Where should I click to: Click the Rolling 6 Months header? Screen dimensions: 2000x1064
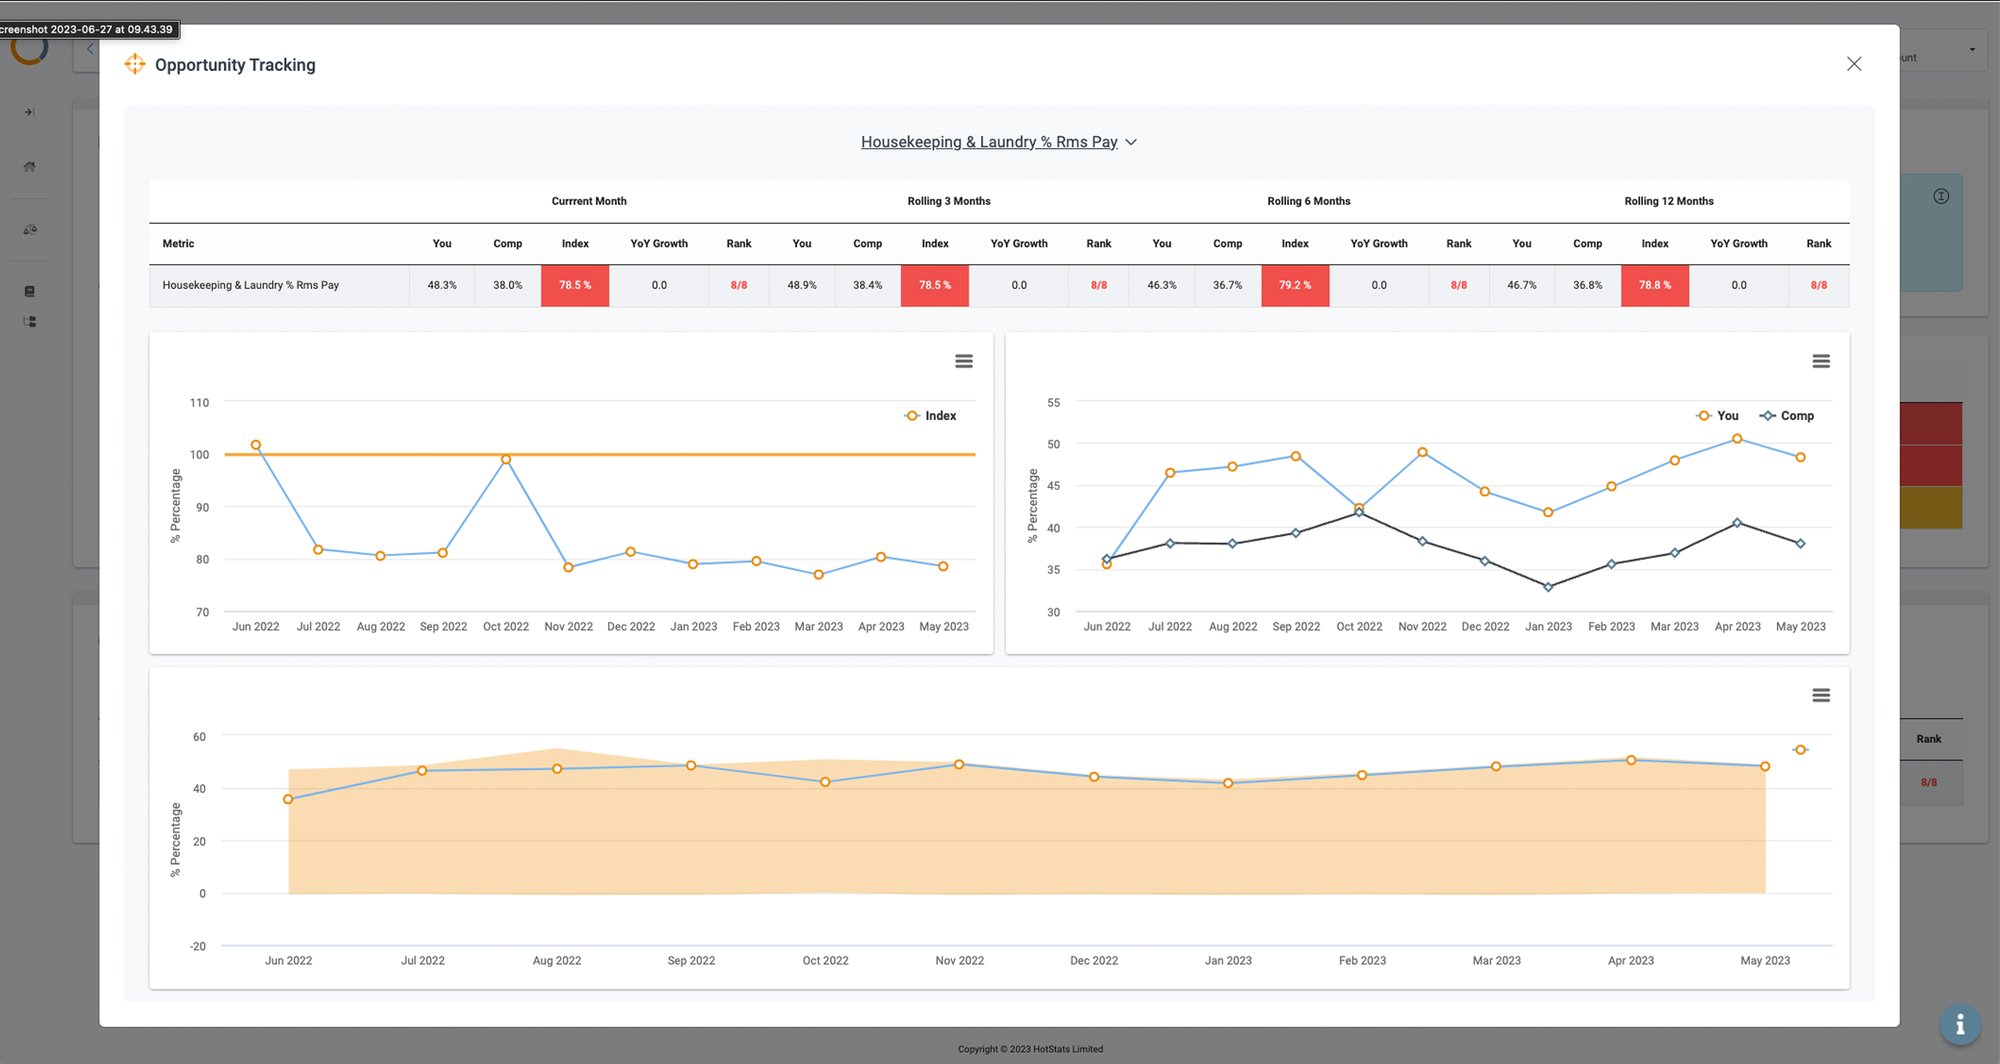(x=1309, y=202)
